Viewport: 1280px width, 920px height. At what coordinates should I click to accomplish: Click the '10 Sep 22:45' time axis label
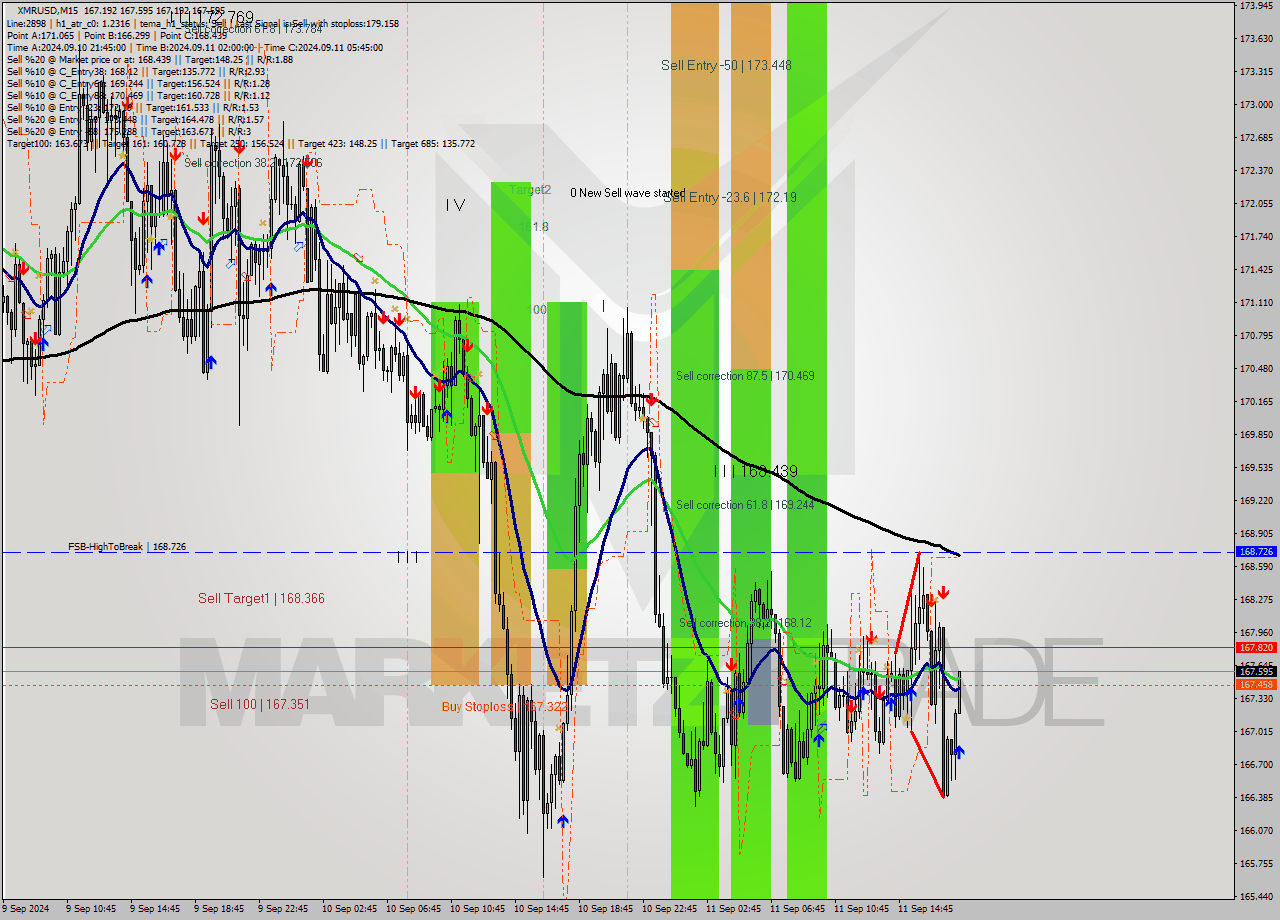[669, 909]
